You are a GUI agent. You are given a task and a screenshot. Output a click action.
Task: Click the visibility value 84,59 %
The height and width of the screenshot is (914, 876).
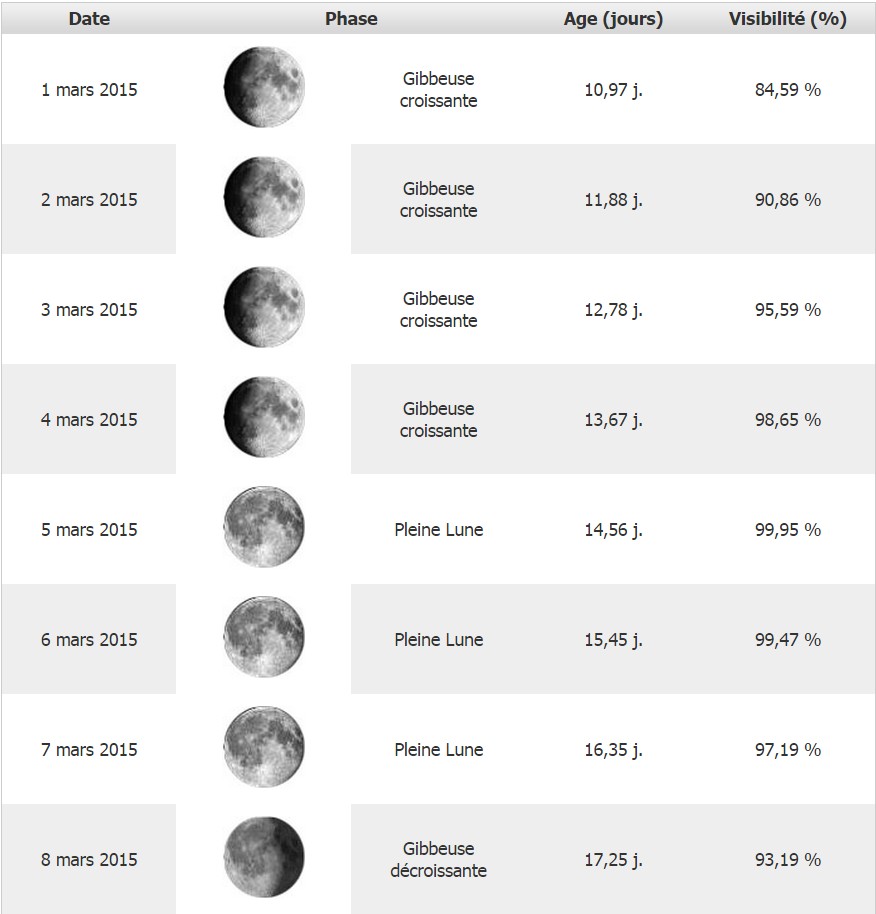click(x=788, y=90)
